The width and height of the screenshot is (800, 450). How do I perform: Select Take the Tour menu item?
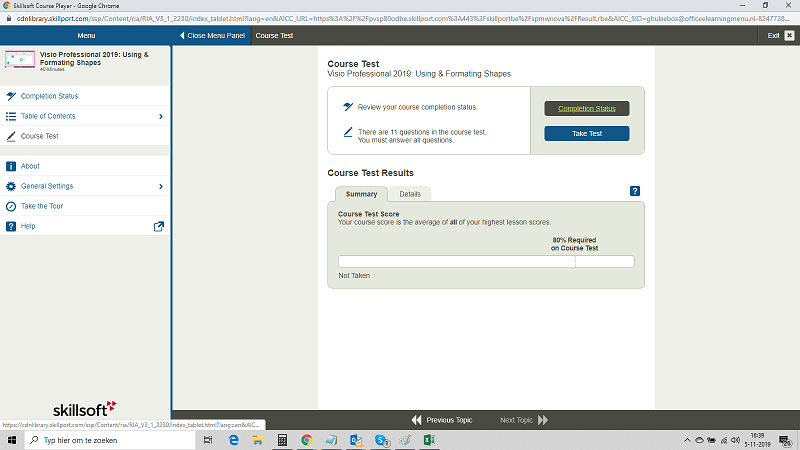[x=85, y=206]
